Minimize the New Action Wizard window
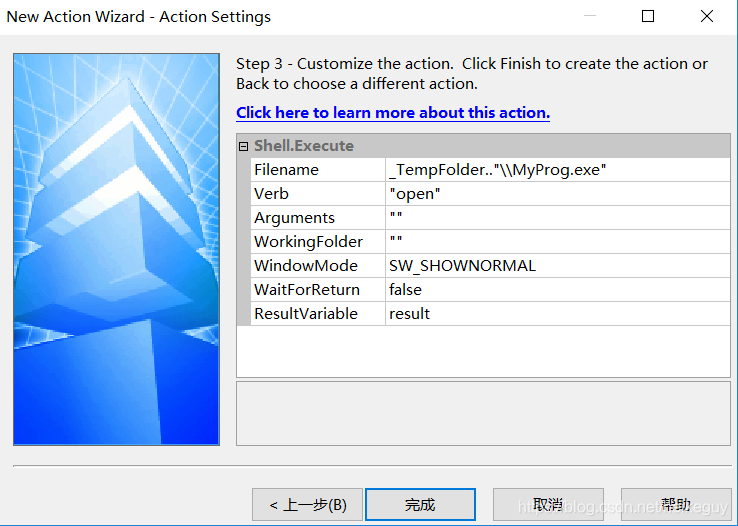This screenshot has height=526, width=738. [590, 16]
